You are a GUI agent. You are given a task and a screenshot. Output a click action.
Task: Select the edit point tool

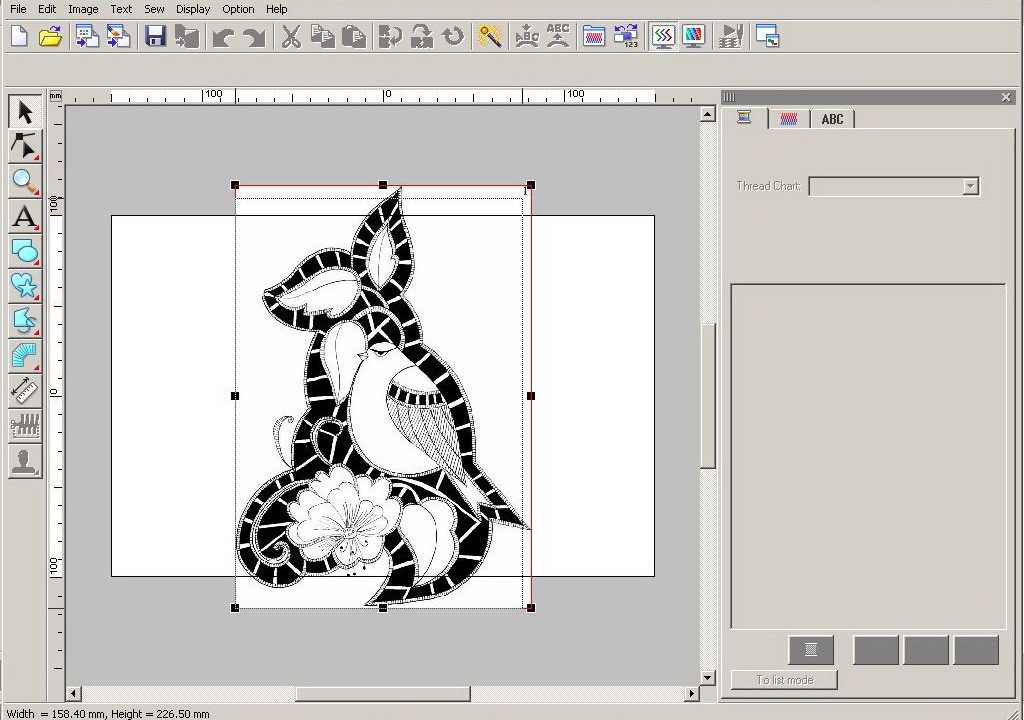click(x=24, y=146)
